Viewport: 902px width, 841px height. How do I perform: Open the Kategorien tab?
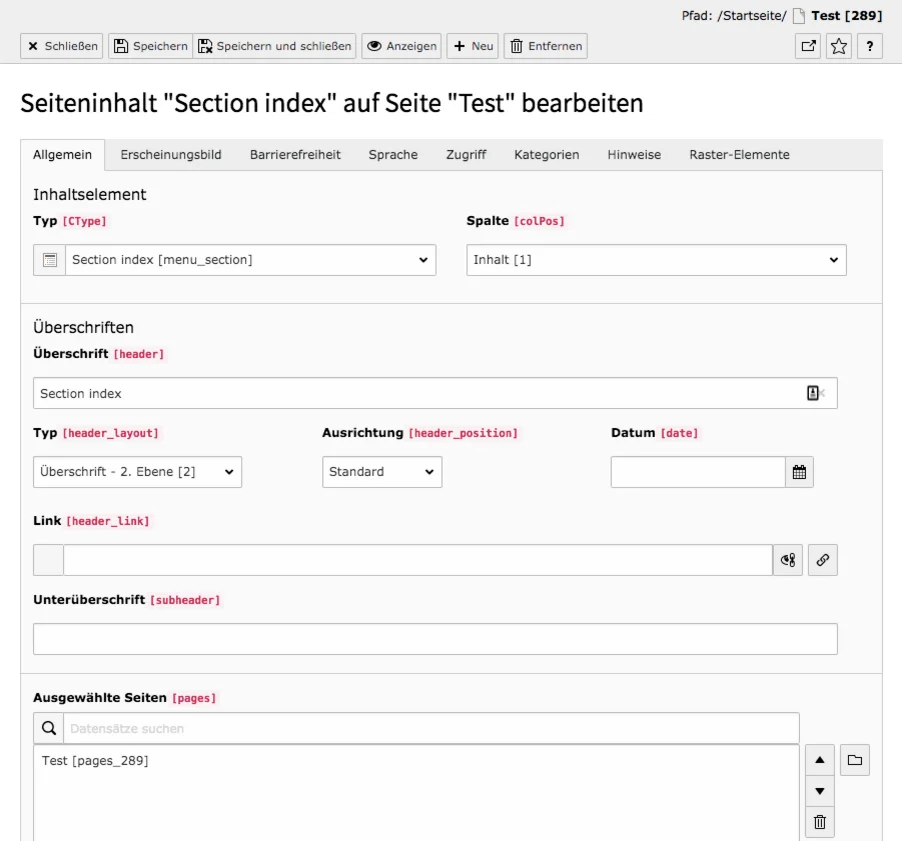tap(548, 155)
